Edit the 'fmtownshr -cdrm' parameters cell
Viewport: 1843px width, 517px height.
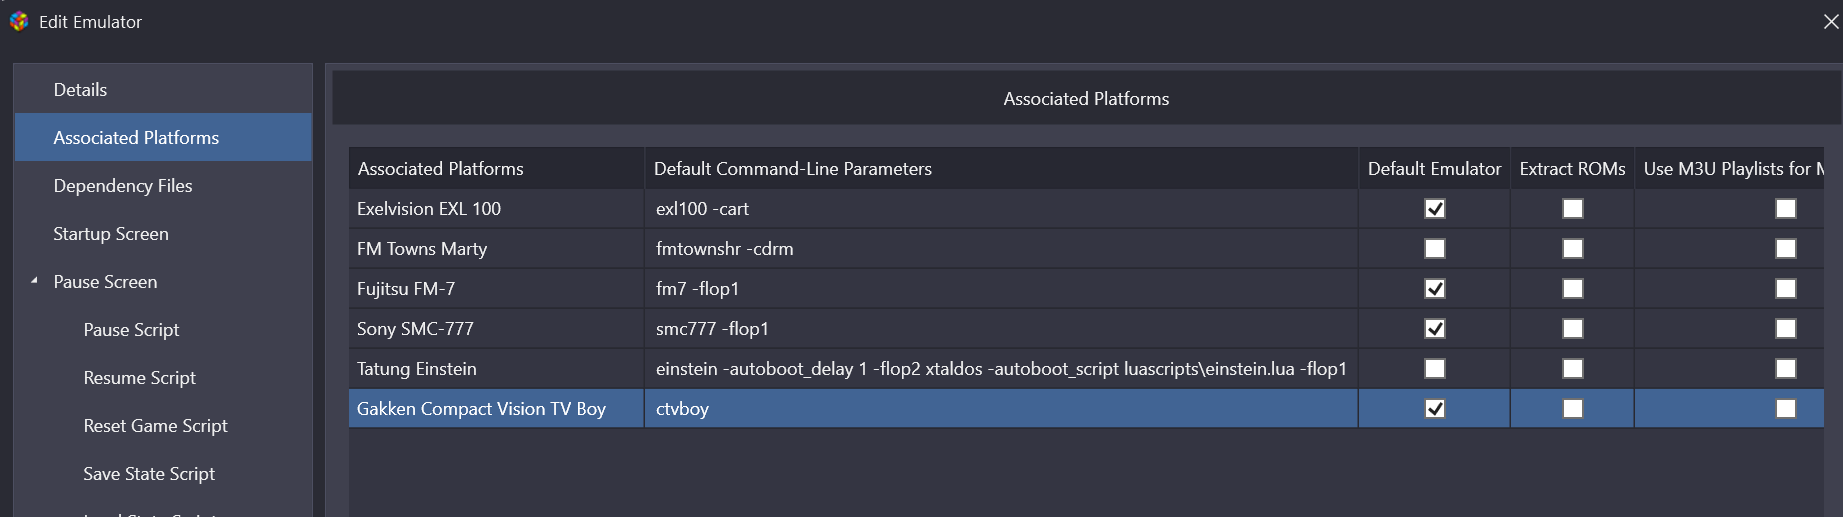coord(1001,248)
